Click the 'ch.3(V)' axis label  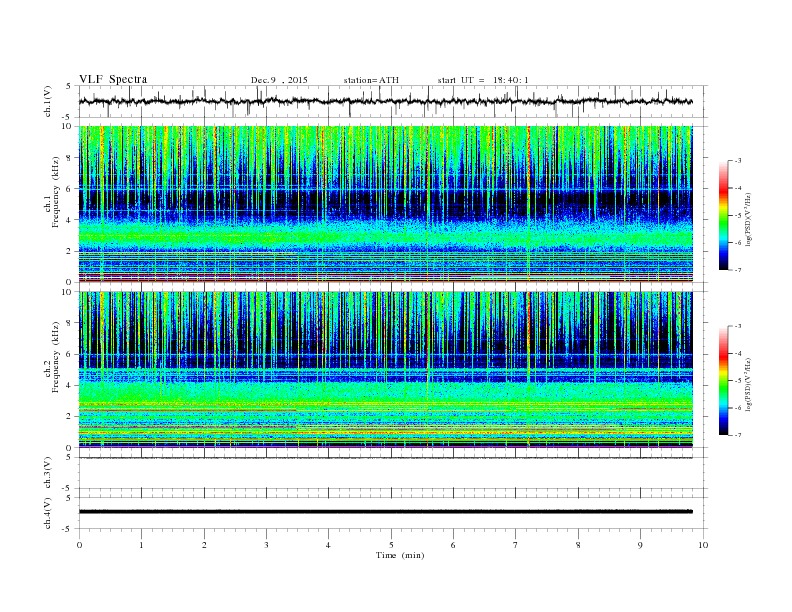point(48,473)
